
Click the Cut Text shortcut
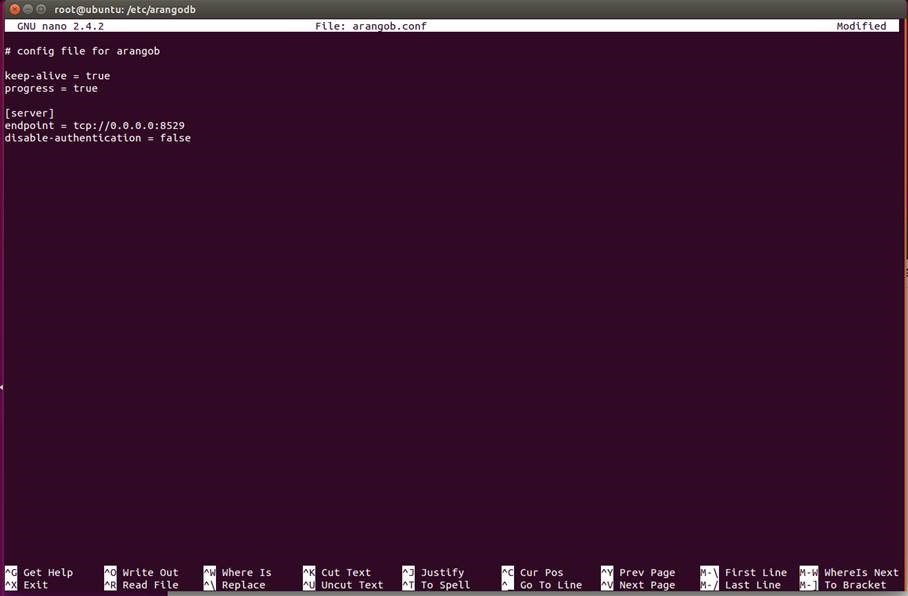coord(345,573)
